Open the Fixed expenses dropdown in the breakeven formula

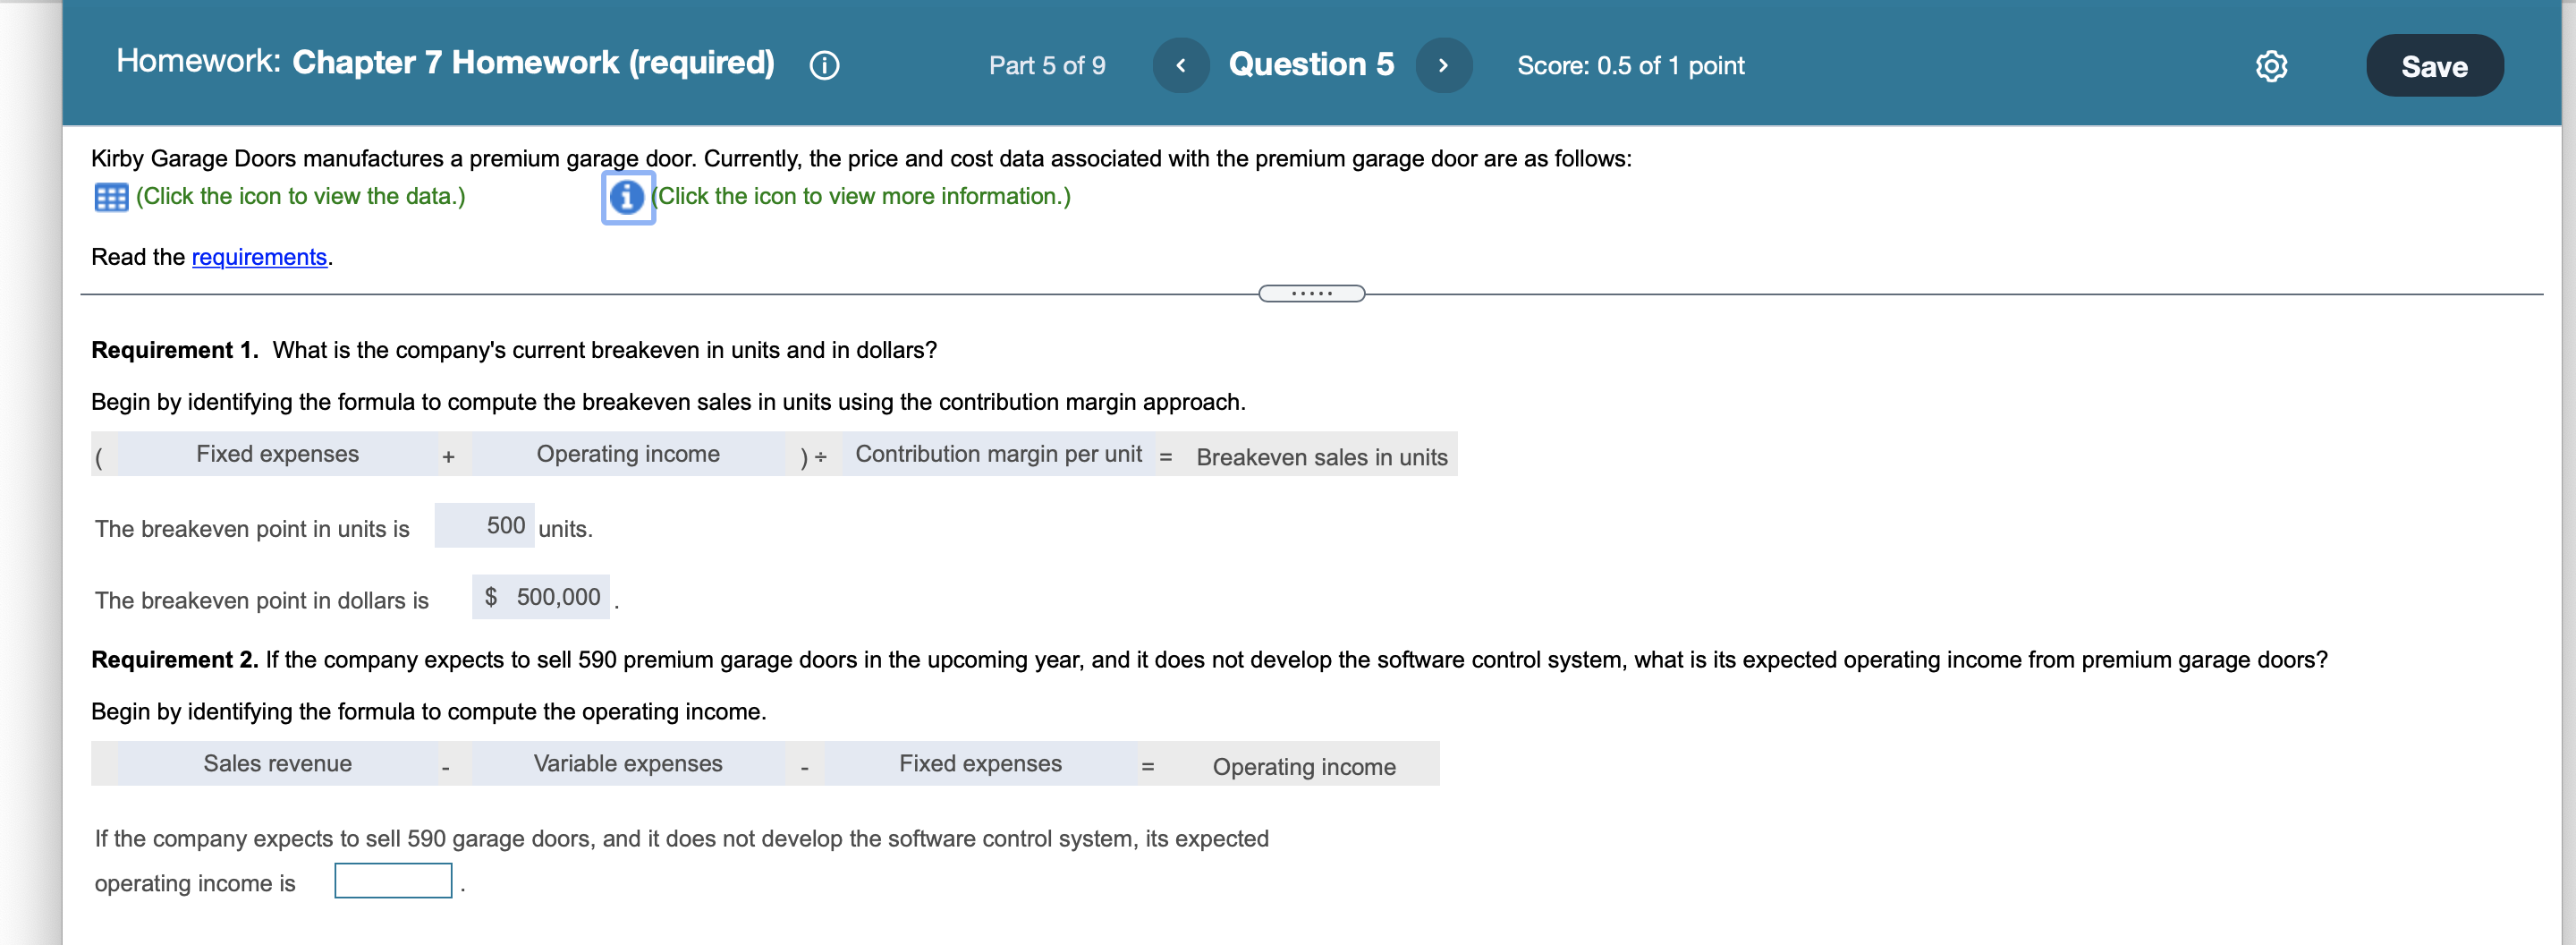pos(277,454)
